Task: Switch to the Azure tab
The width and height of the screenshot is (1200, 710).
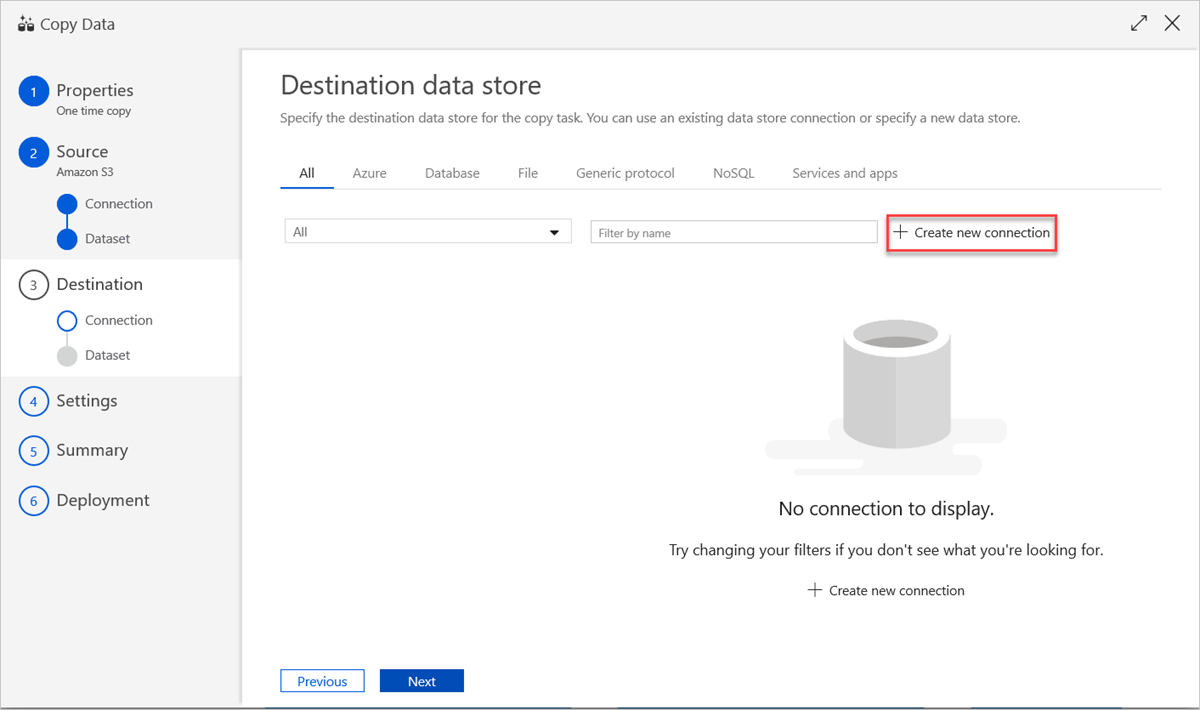Action: 369,172
